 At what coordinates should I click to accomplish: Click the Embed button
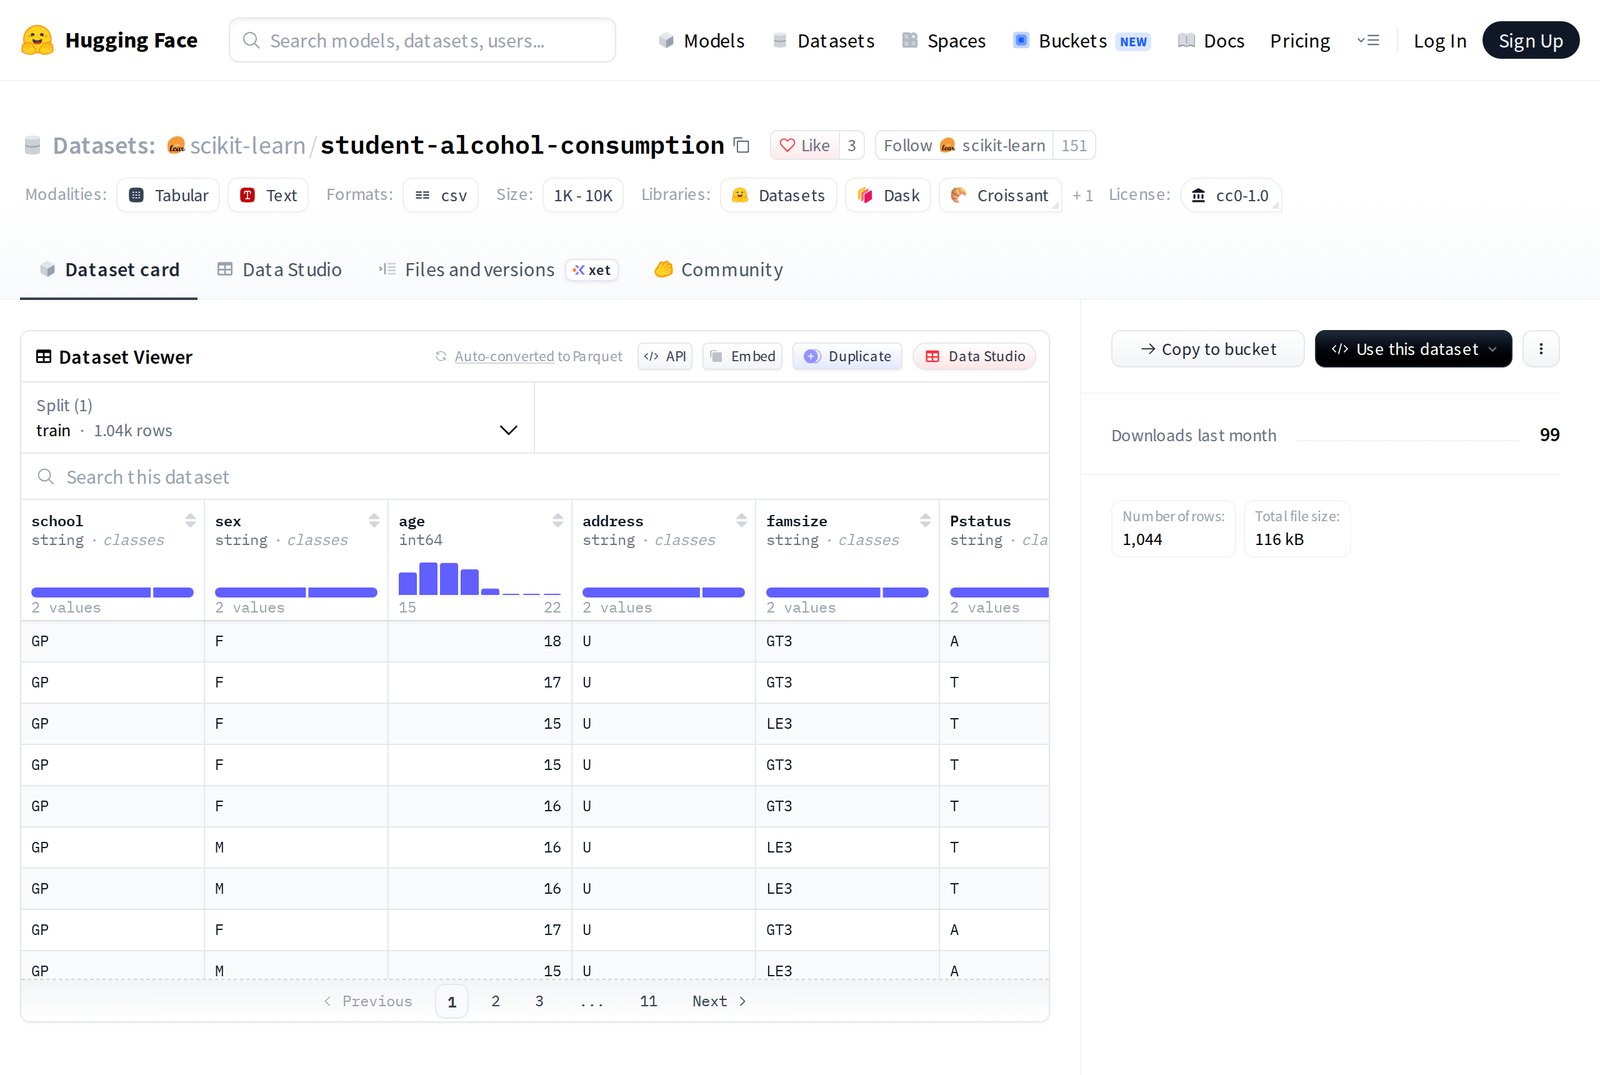pos(743,356)
